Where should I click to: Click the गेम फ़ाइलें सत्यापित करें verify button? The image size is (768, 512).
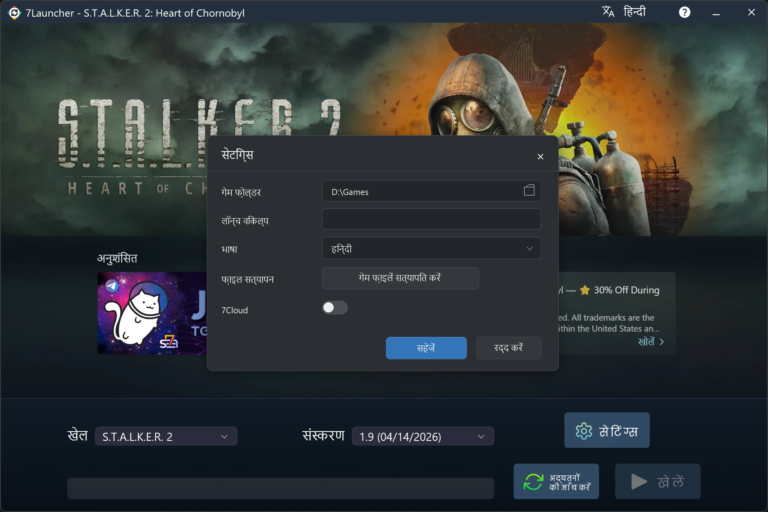[400, 278]
